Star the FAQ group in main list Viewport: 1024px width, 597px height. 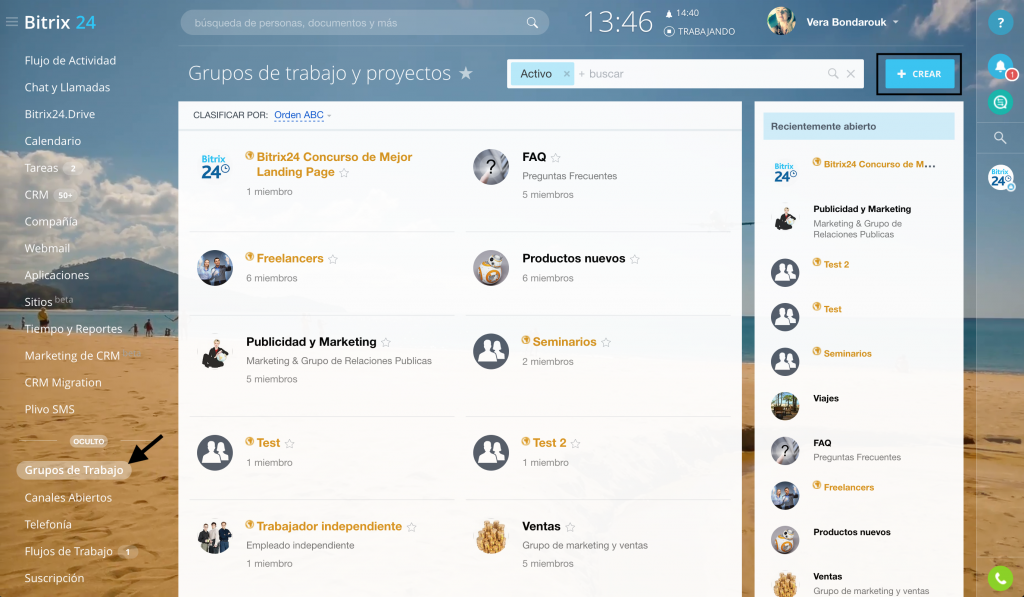[x=556, y=157]
